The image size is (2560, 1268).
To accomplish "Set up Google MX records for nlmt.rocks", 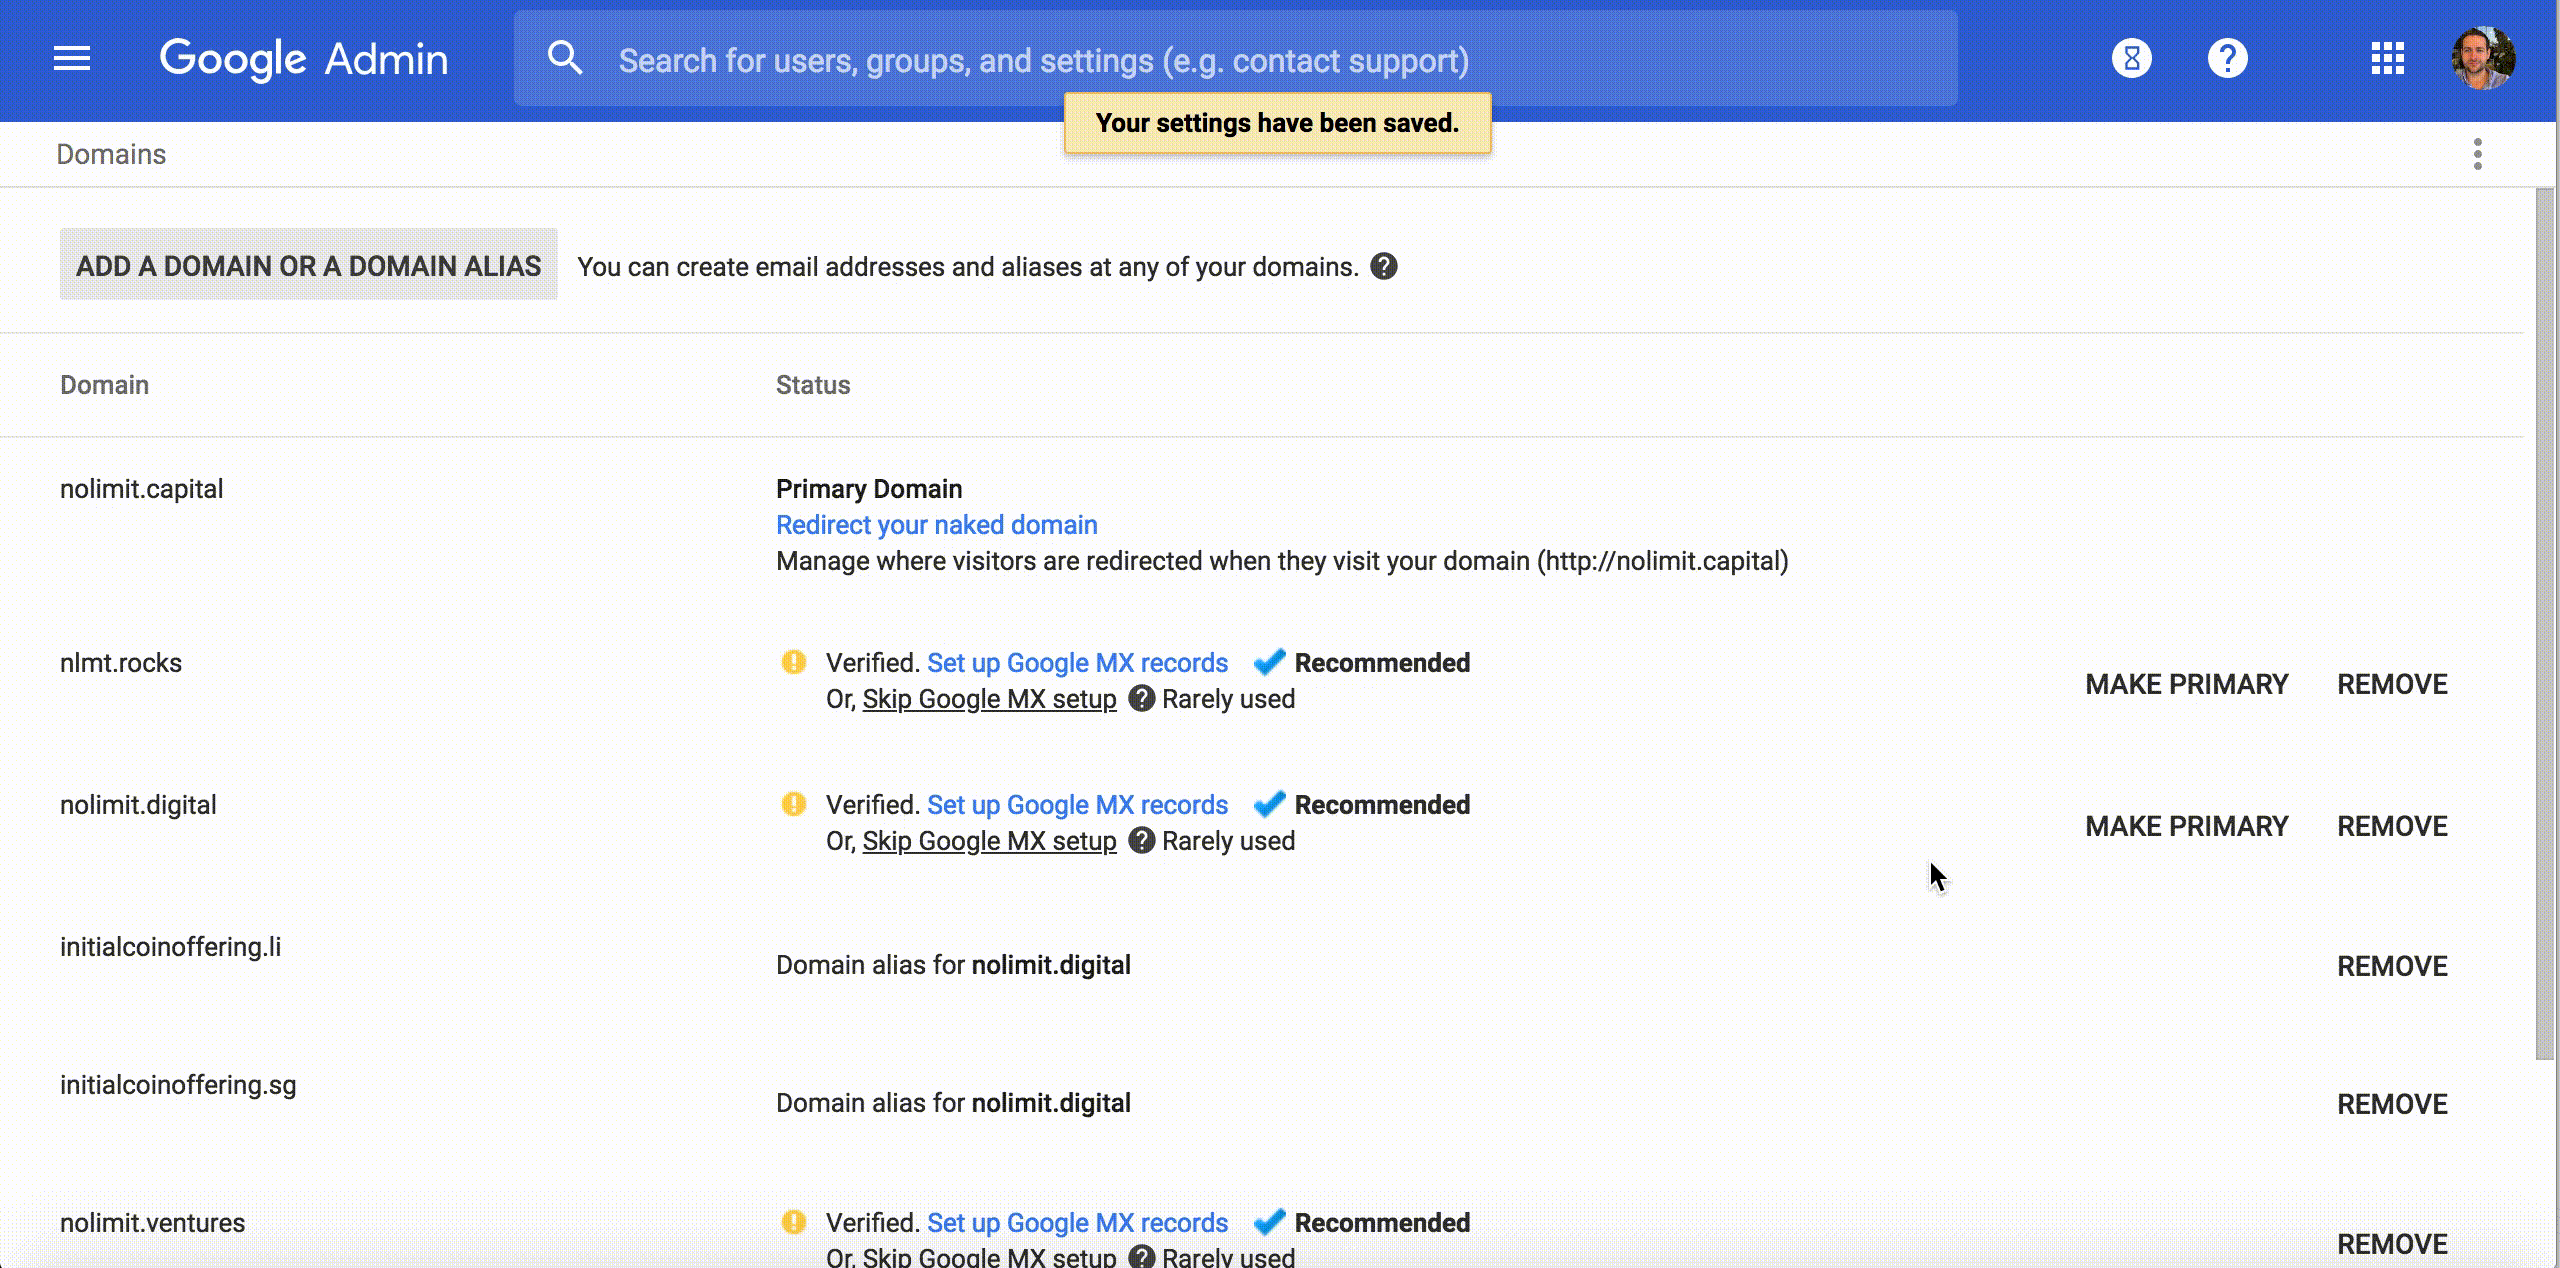I will coord(1077,663).
